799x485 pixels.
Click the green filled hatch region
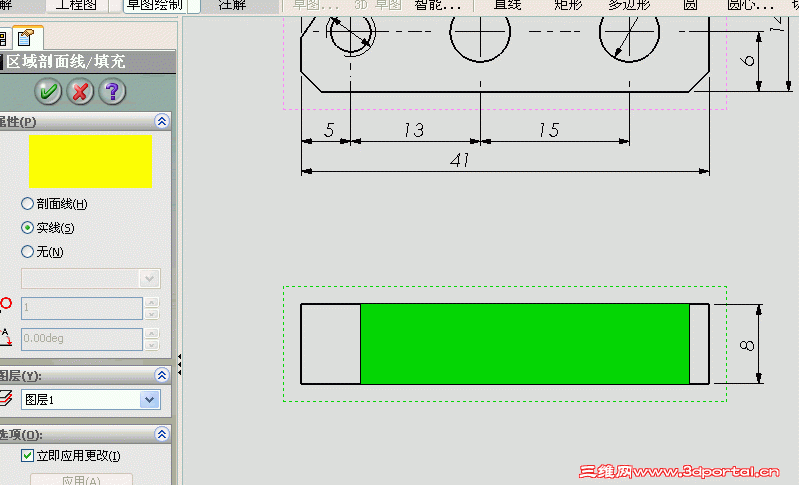pos(525,344)
